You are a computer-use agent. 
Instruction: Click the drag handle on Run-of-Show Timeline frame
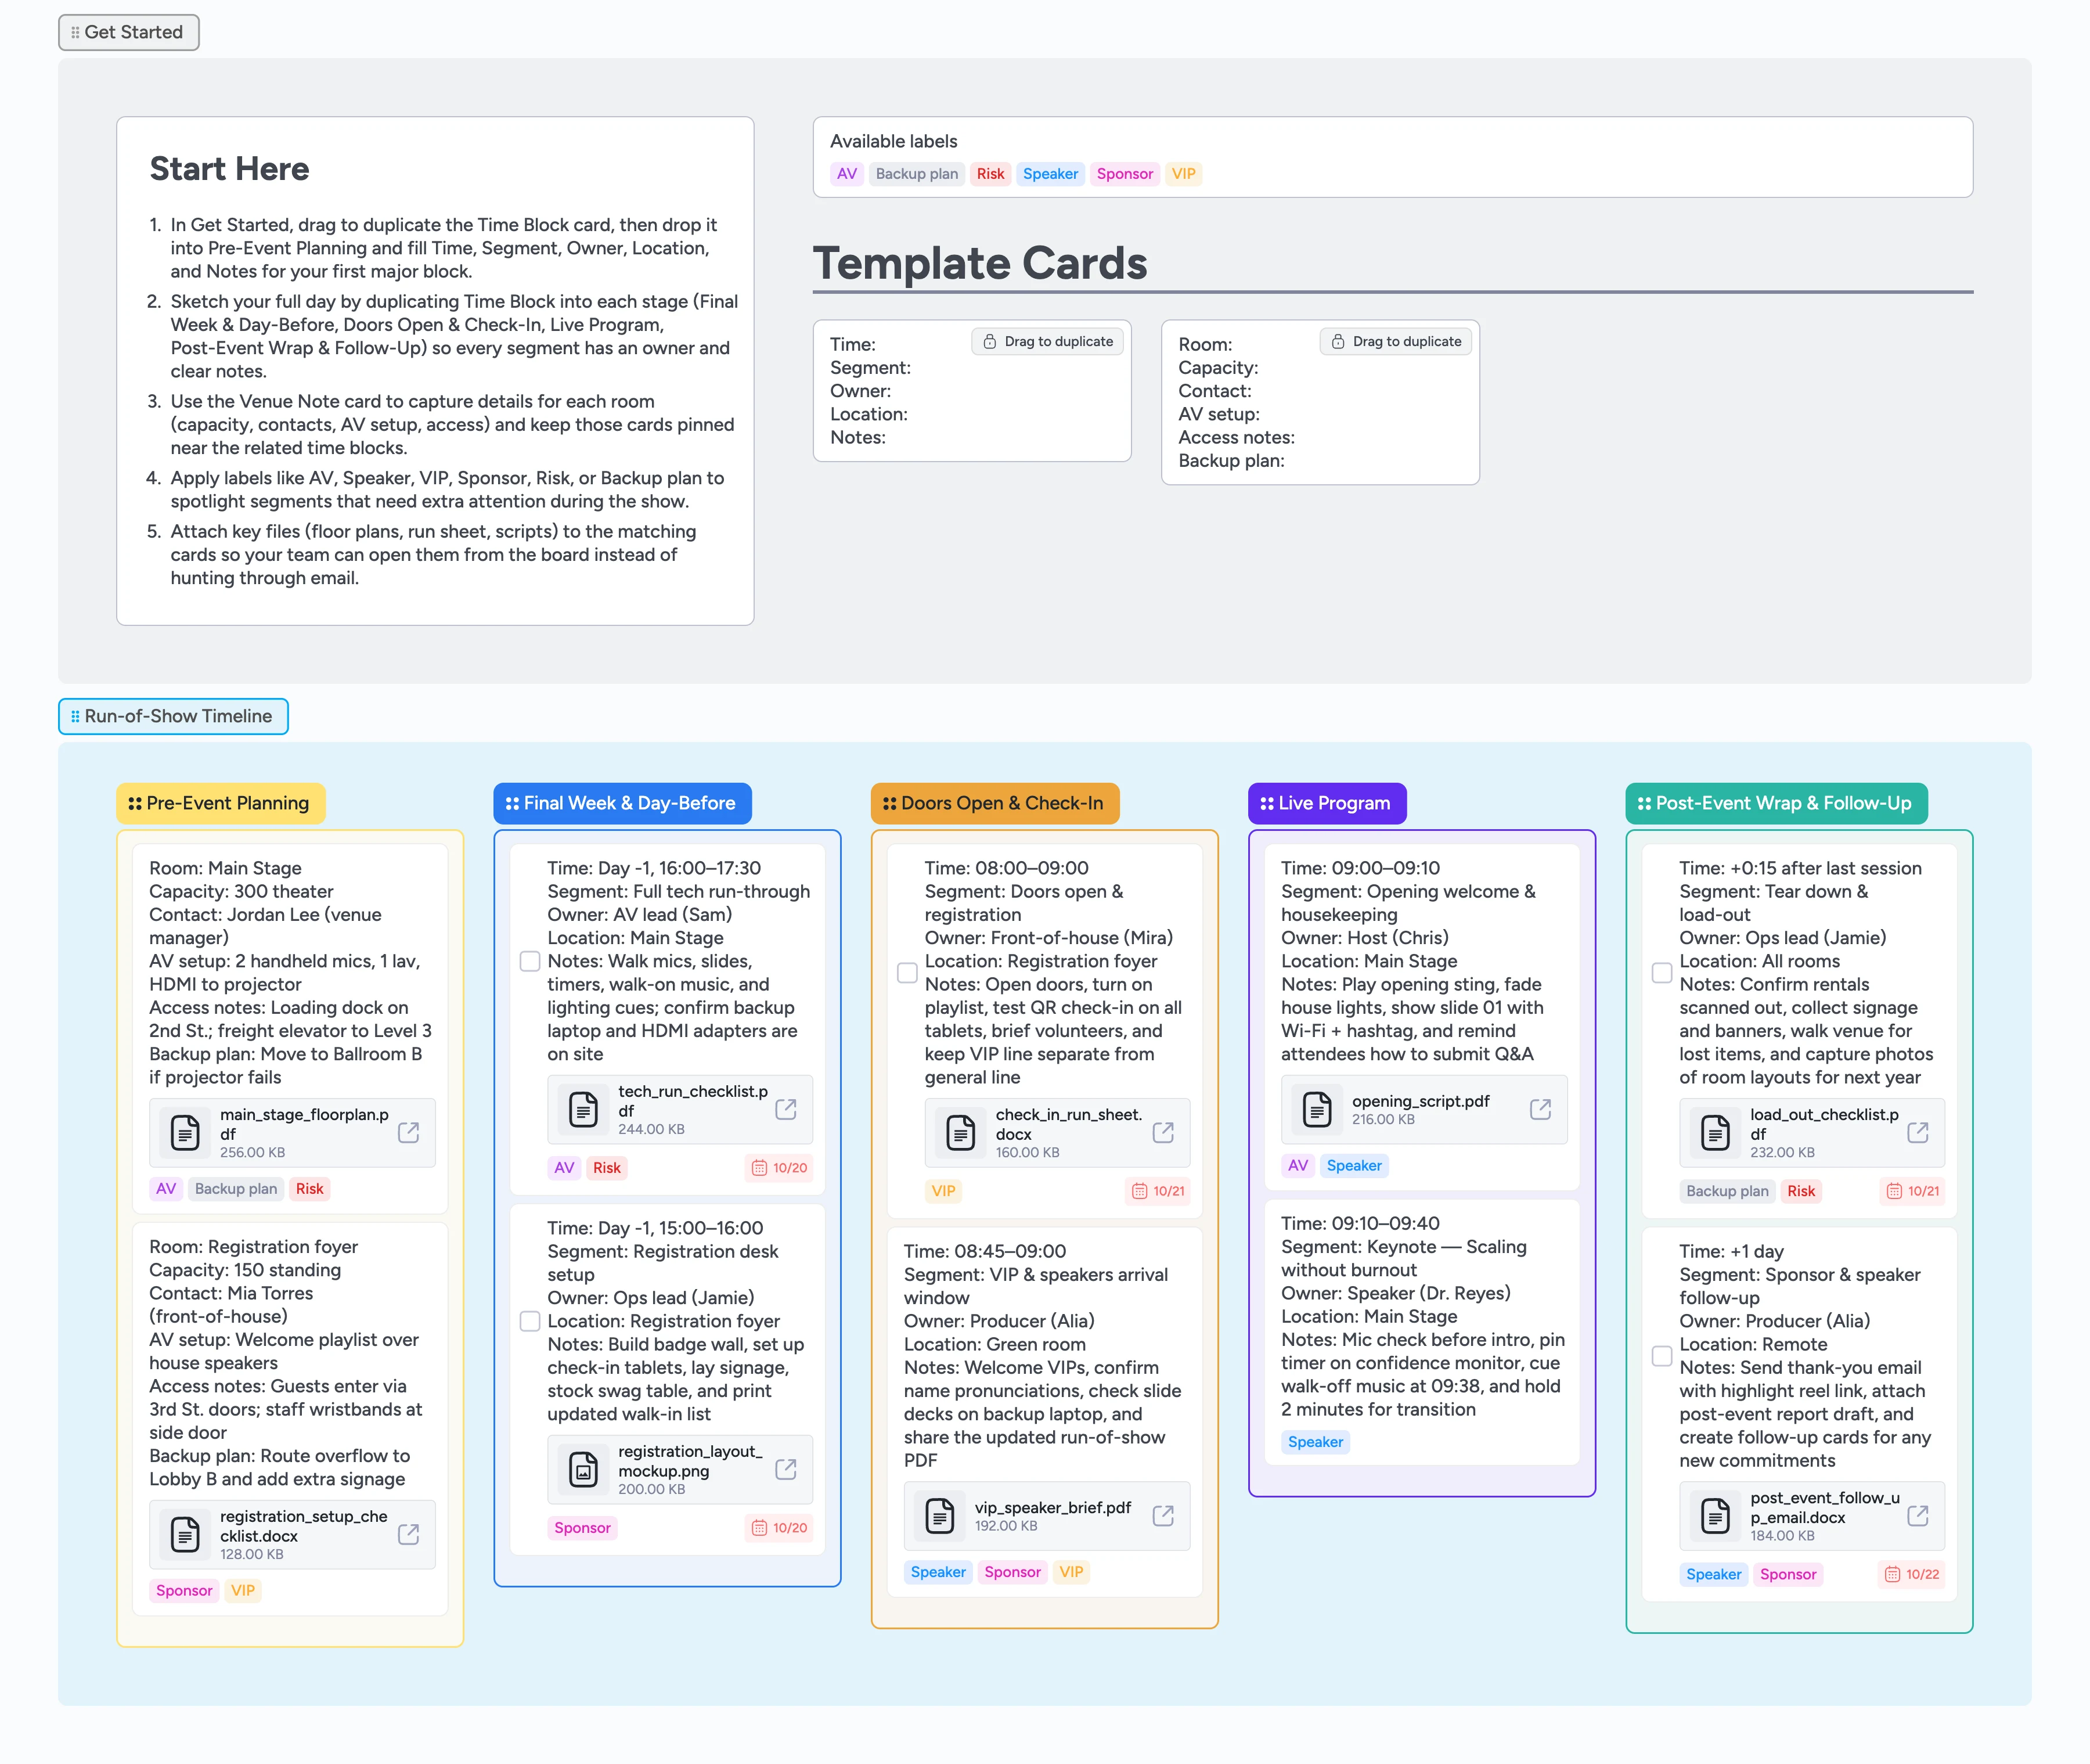75,716
